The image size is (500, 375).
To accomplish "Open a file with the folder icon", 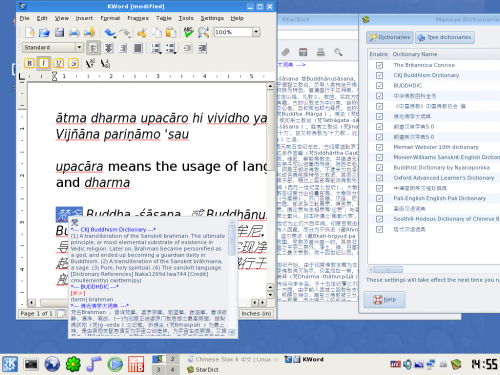I will 44,32.
